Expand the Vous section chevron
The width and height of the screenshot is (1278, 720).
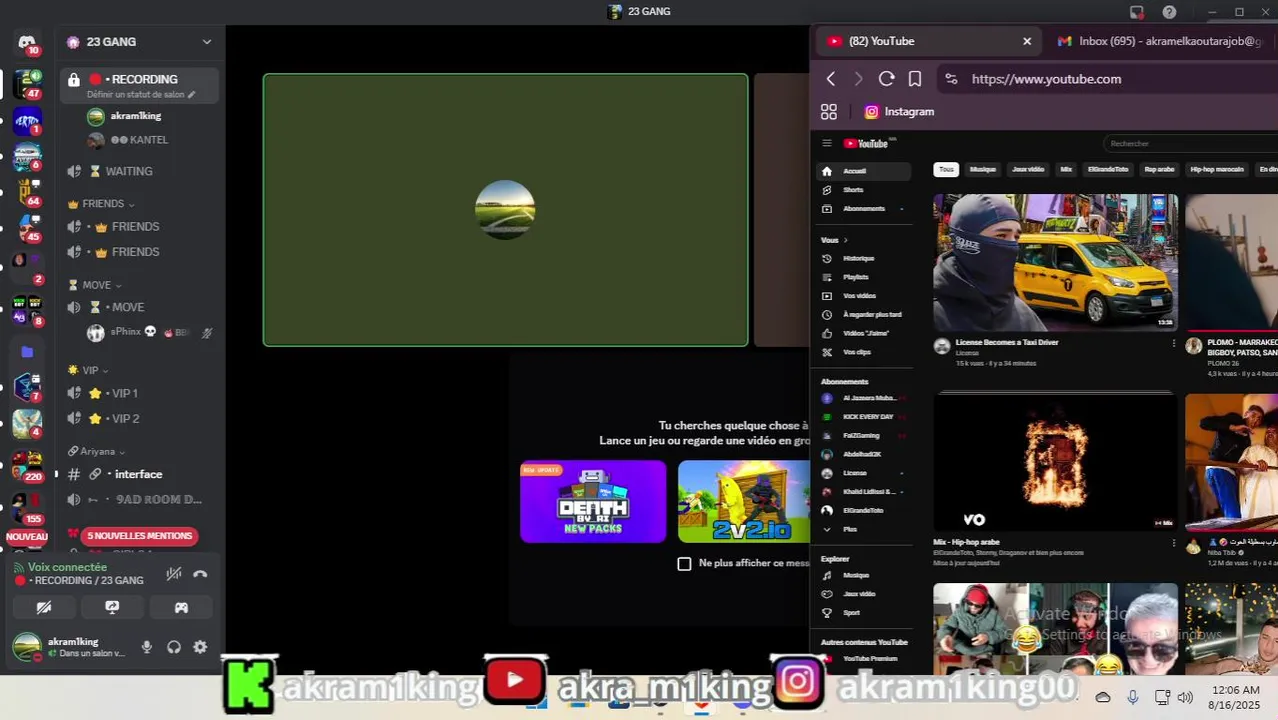(x=845, y=240)
